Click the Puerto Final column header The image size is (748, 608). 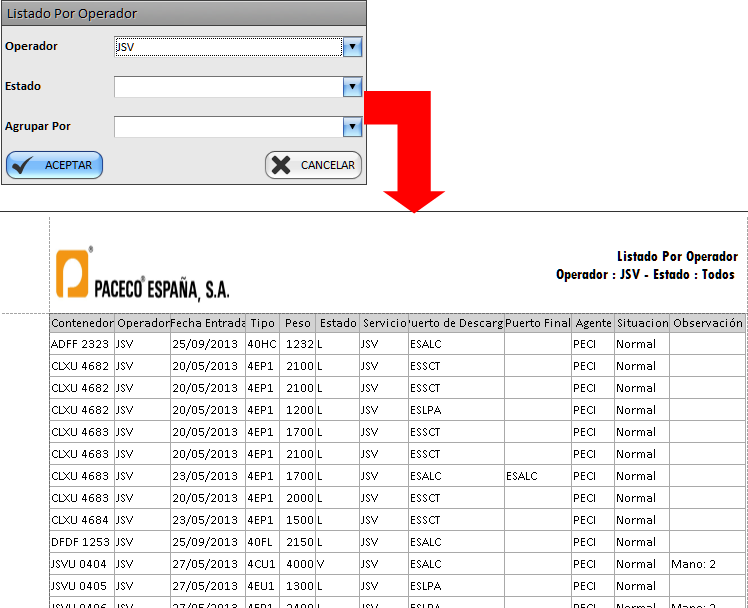[538, 323]
